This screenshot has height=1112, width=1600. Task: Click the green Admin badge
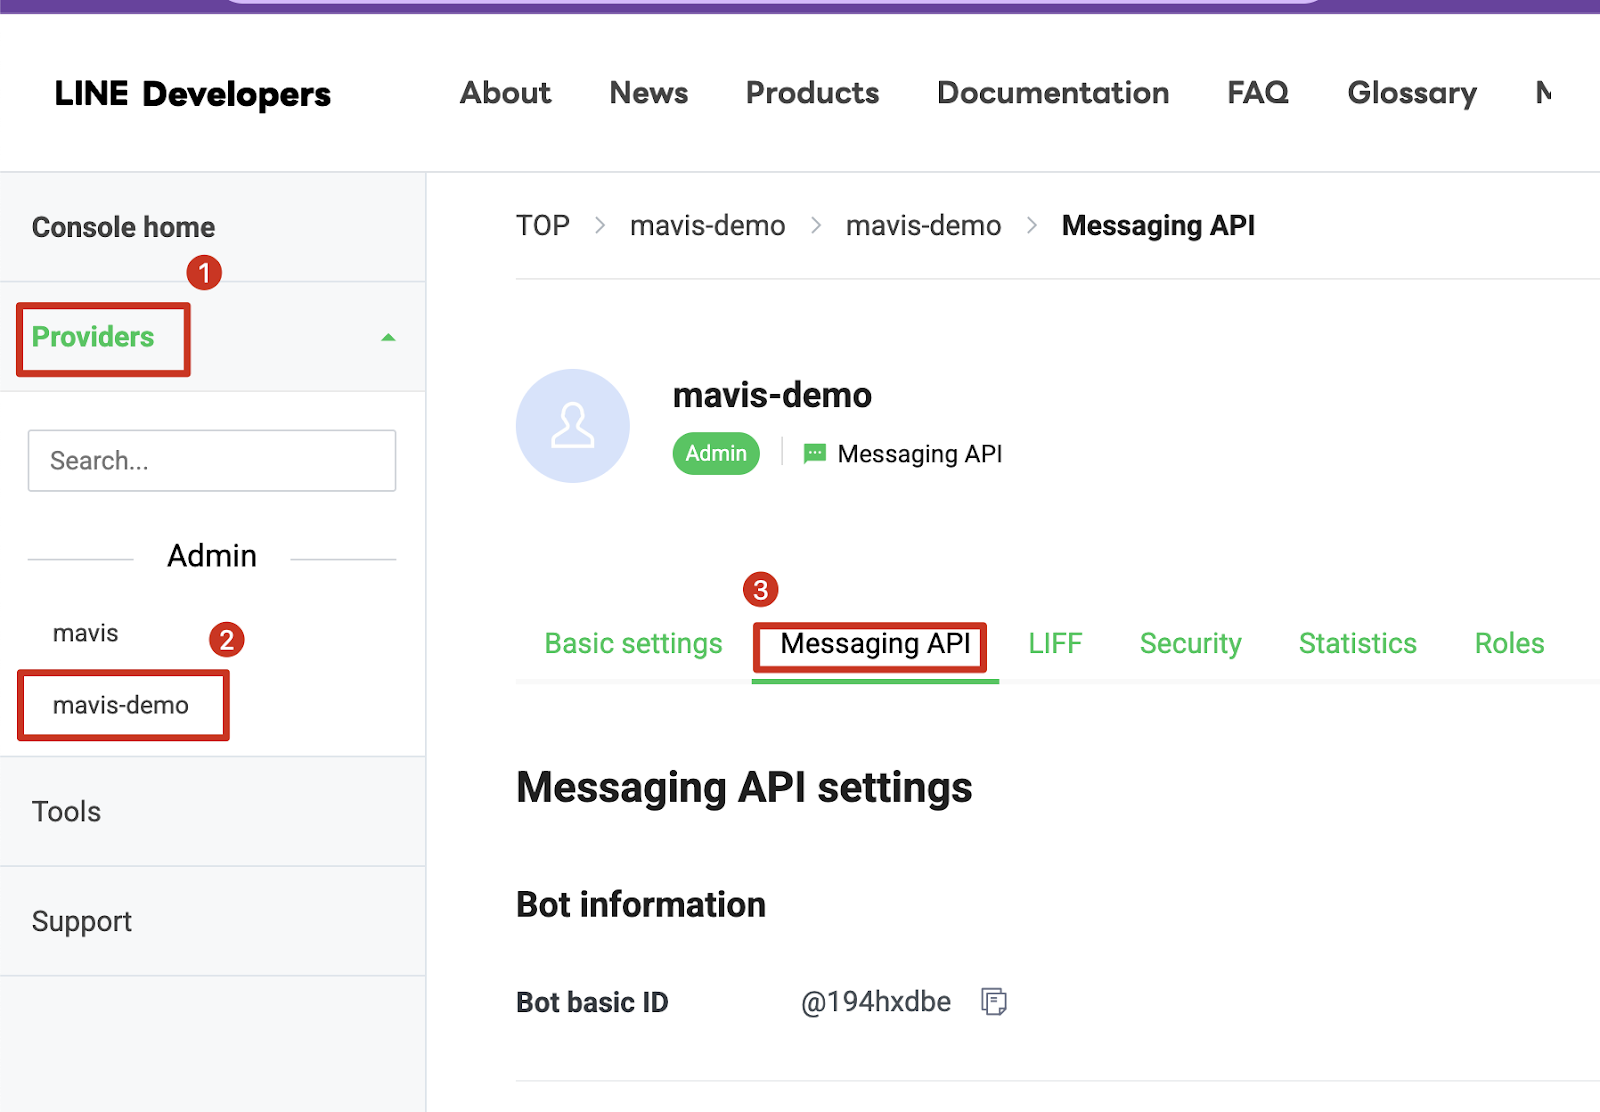(716, 453)
